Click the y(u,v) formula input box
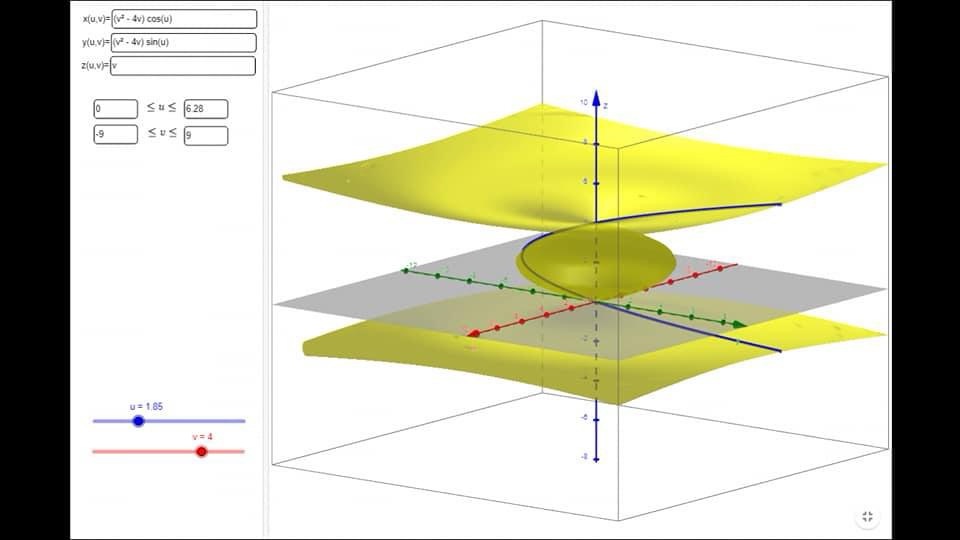 click(184, 42)
